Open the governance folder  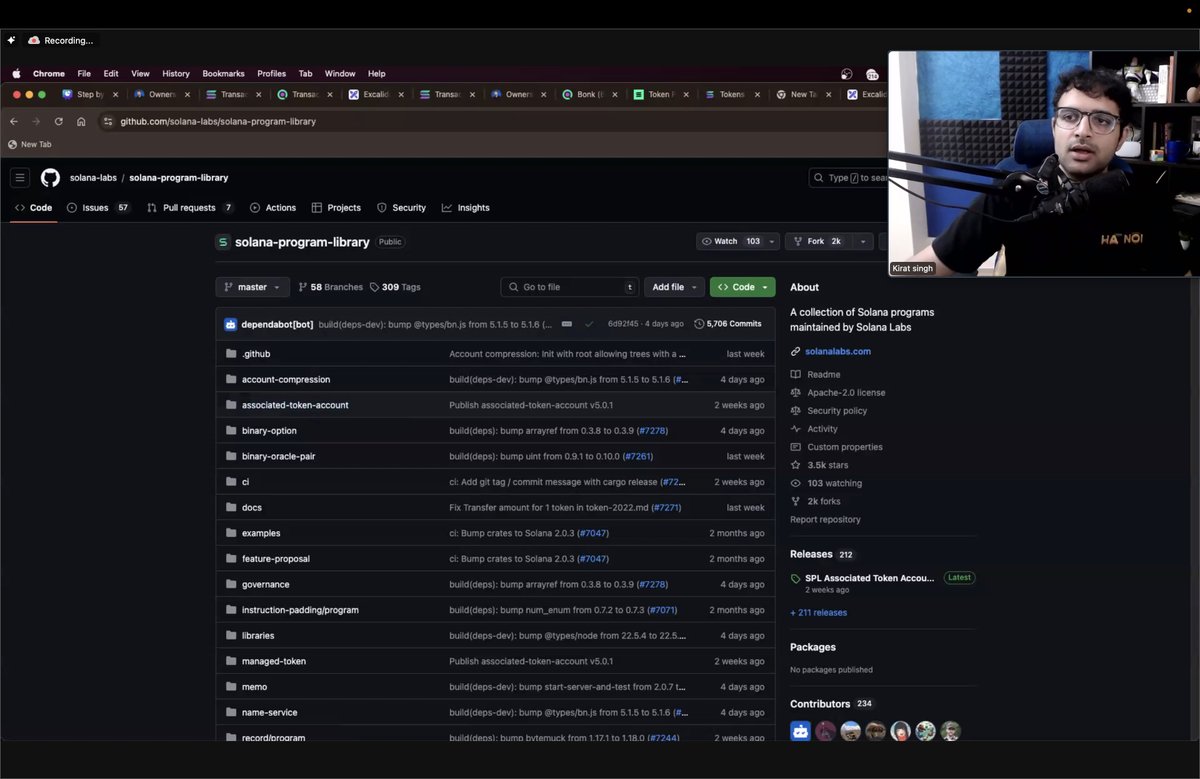[266, 584]
